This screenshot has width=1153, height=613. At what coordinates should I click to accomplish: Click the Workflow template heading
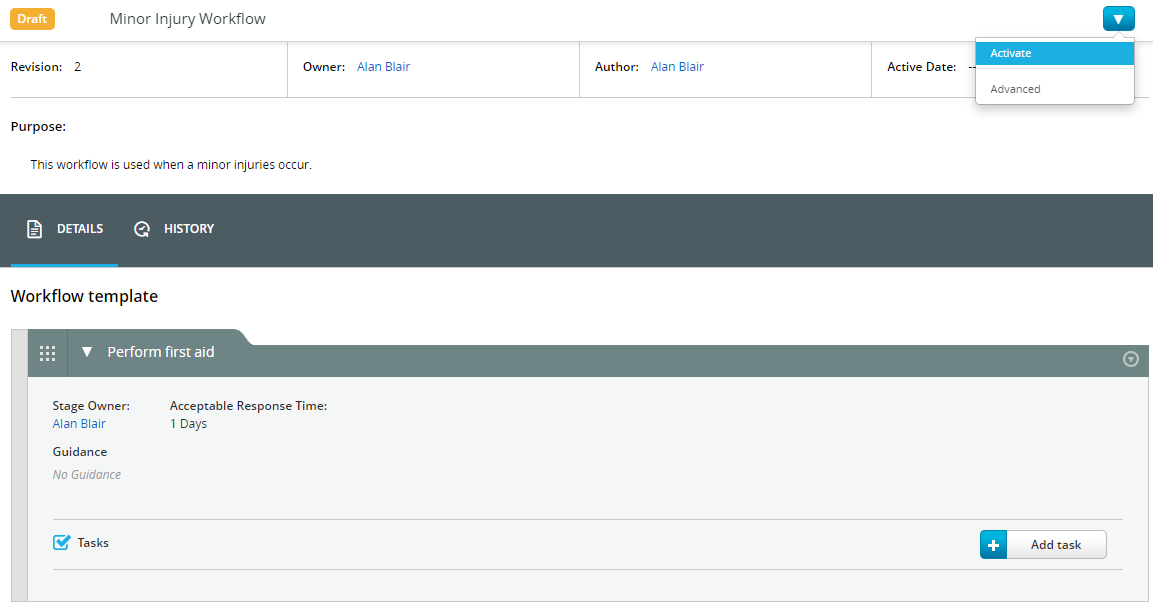coord(85,296)
